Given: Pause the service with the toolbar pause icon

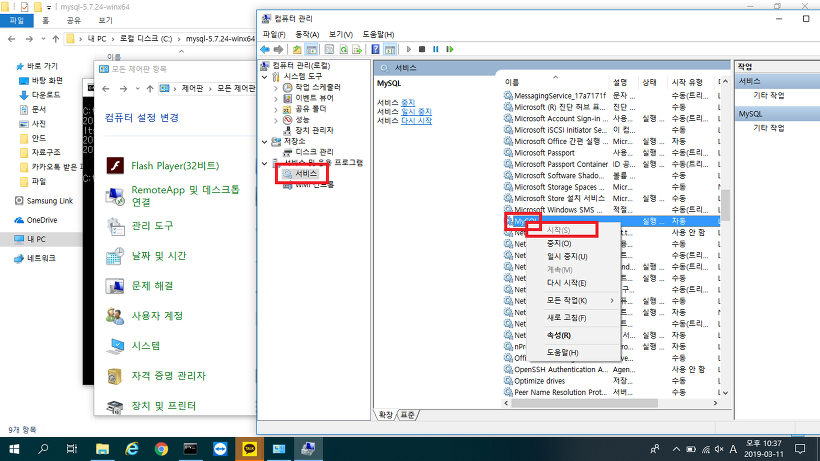Looking at the screenshot, I should [436, 49].
